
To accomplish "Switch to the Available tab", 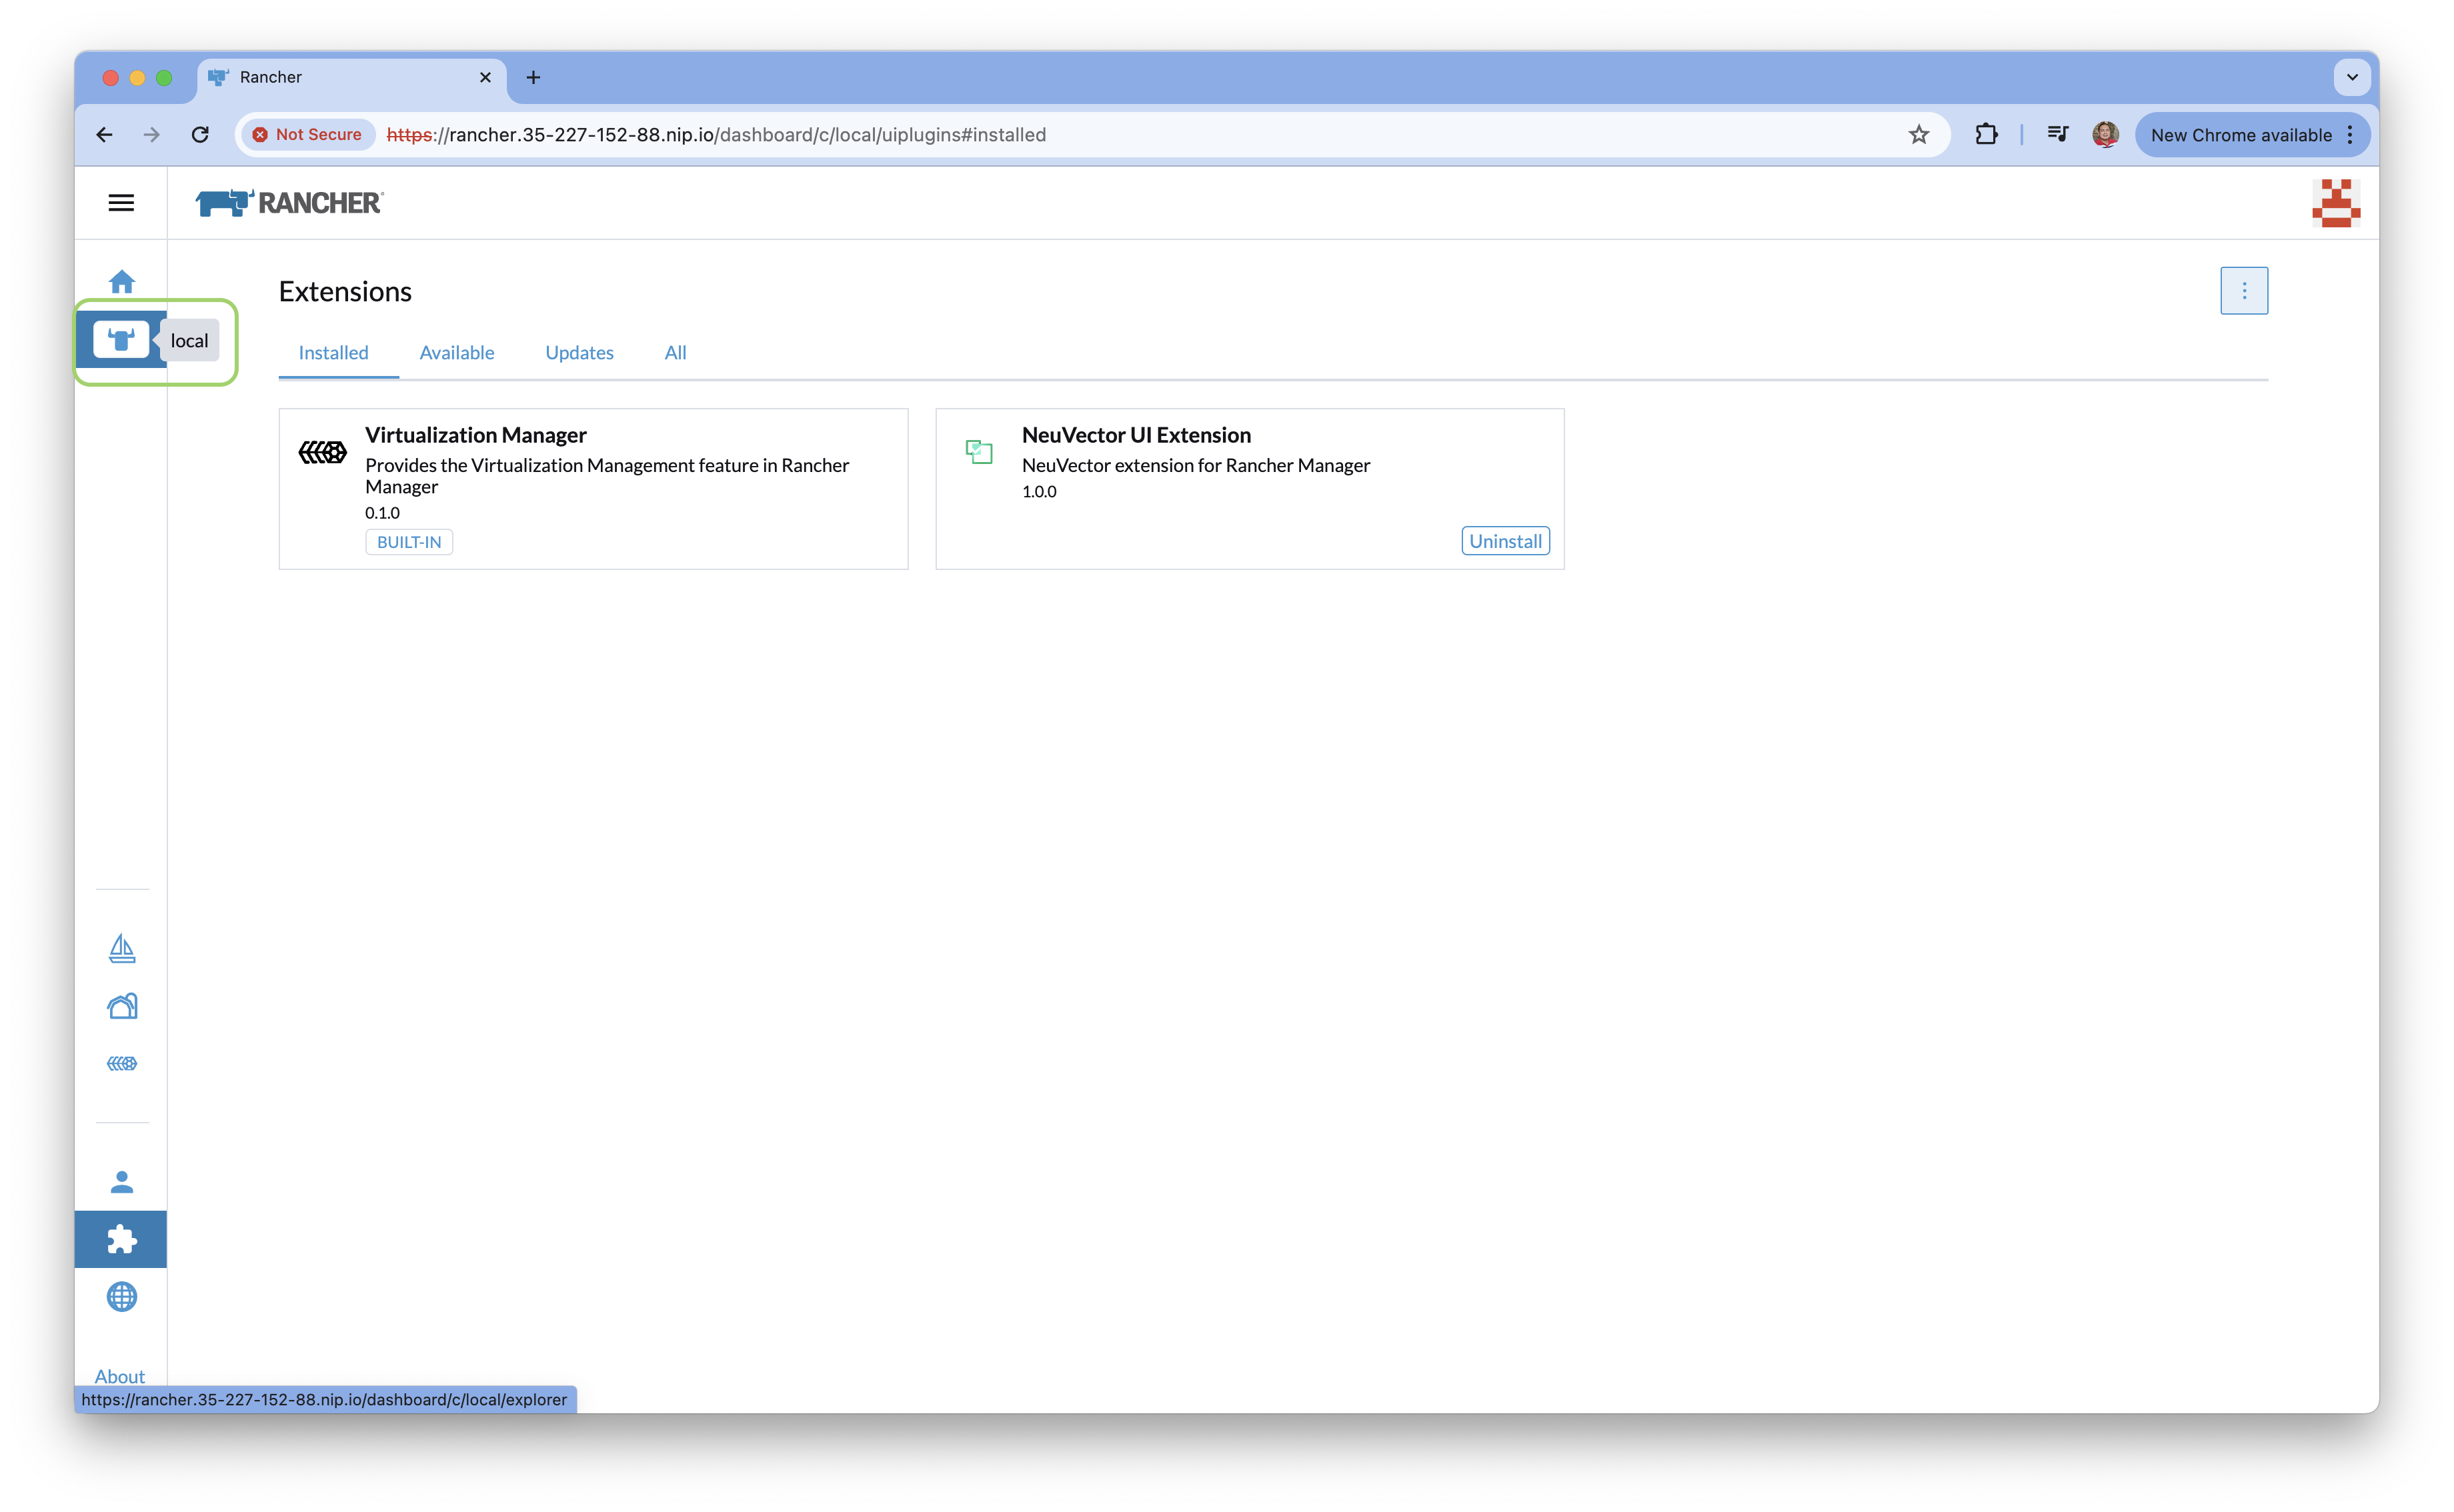I will 456,353.
